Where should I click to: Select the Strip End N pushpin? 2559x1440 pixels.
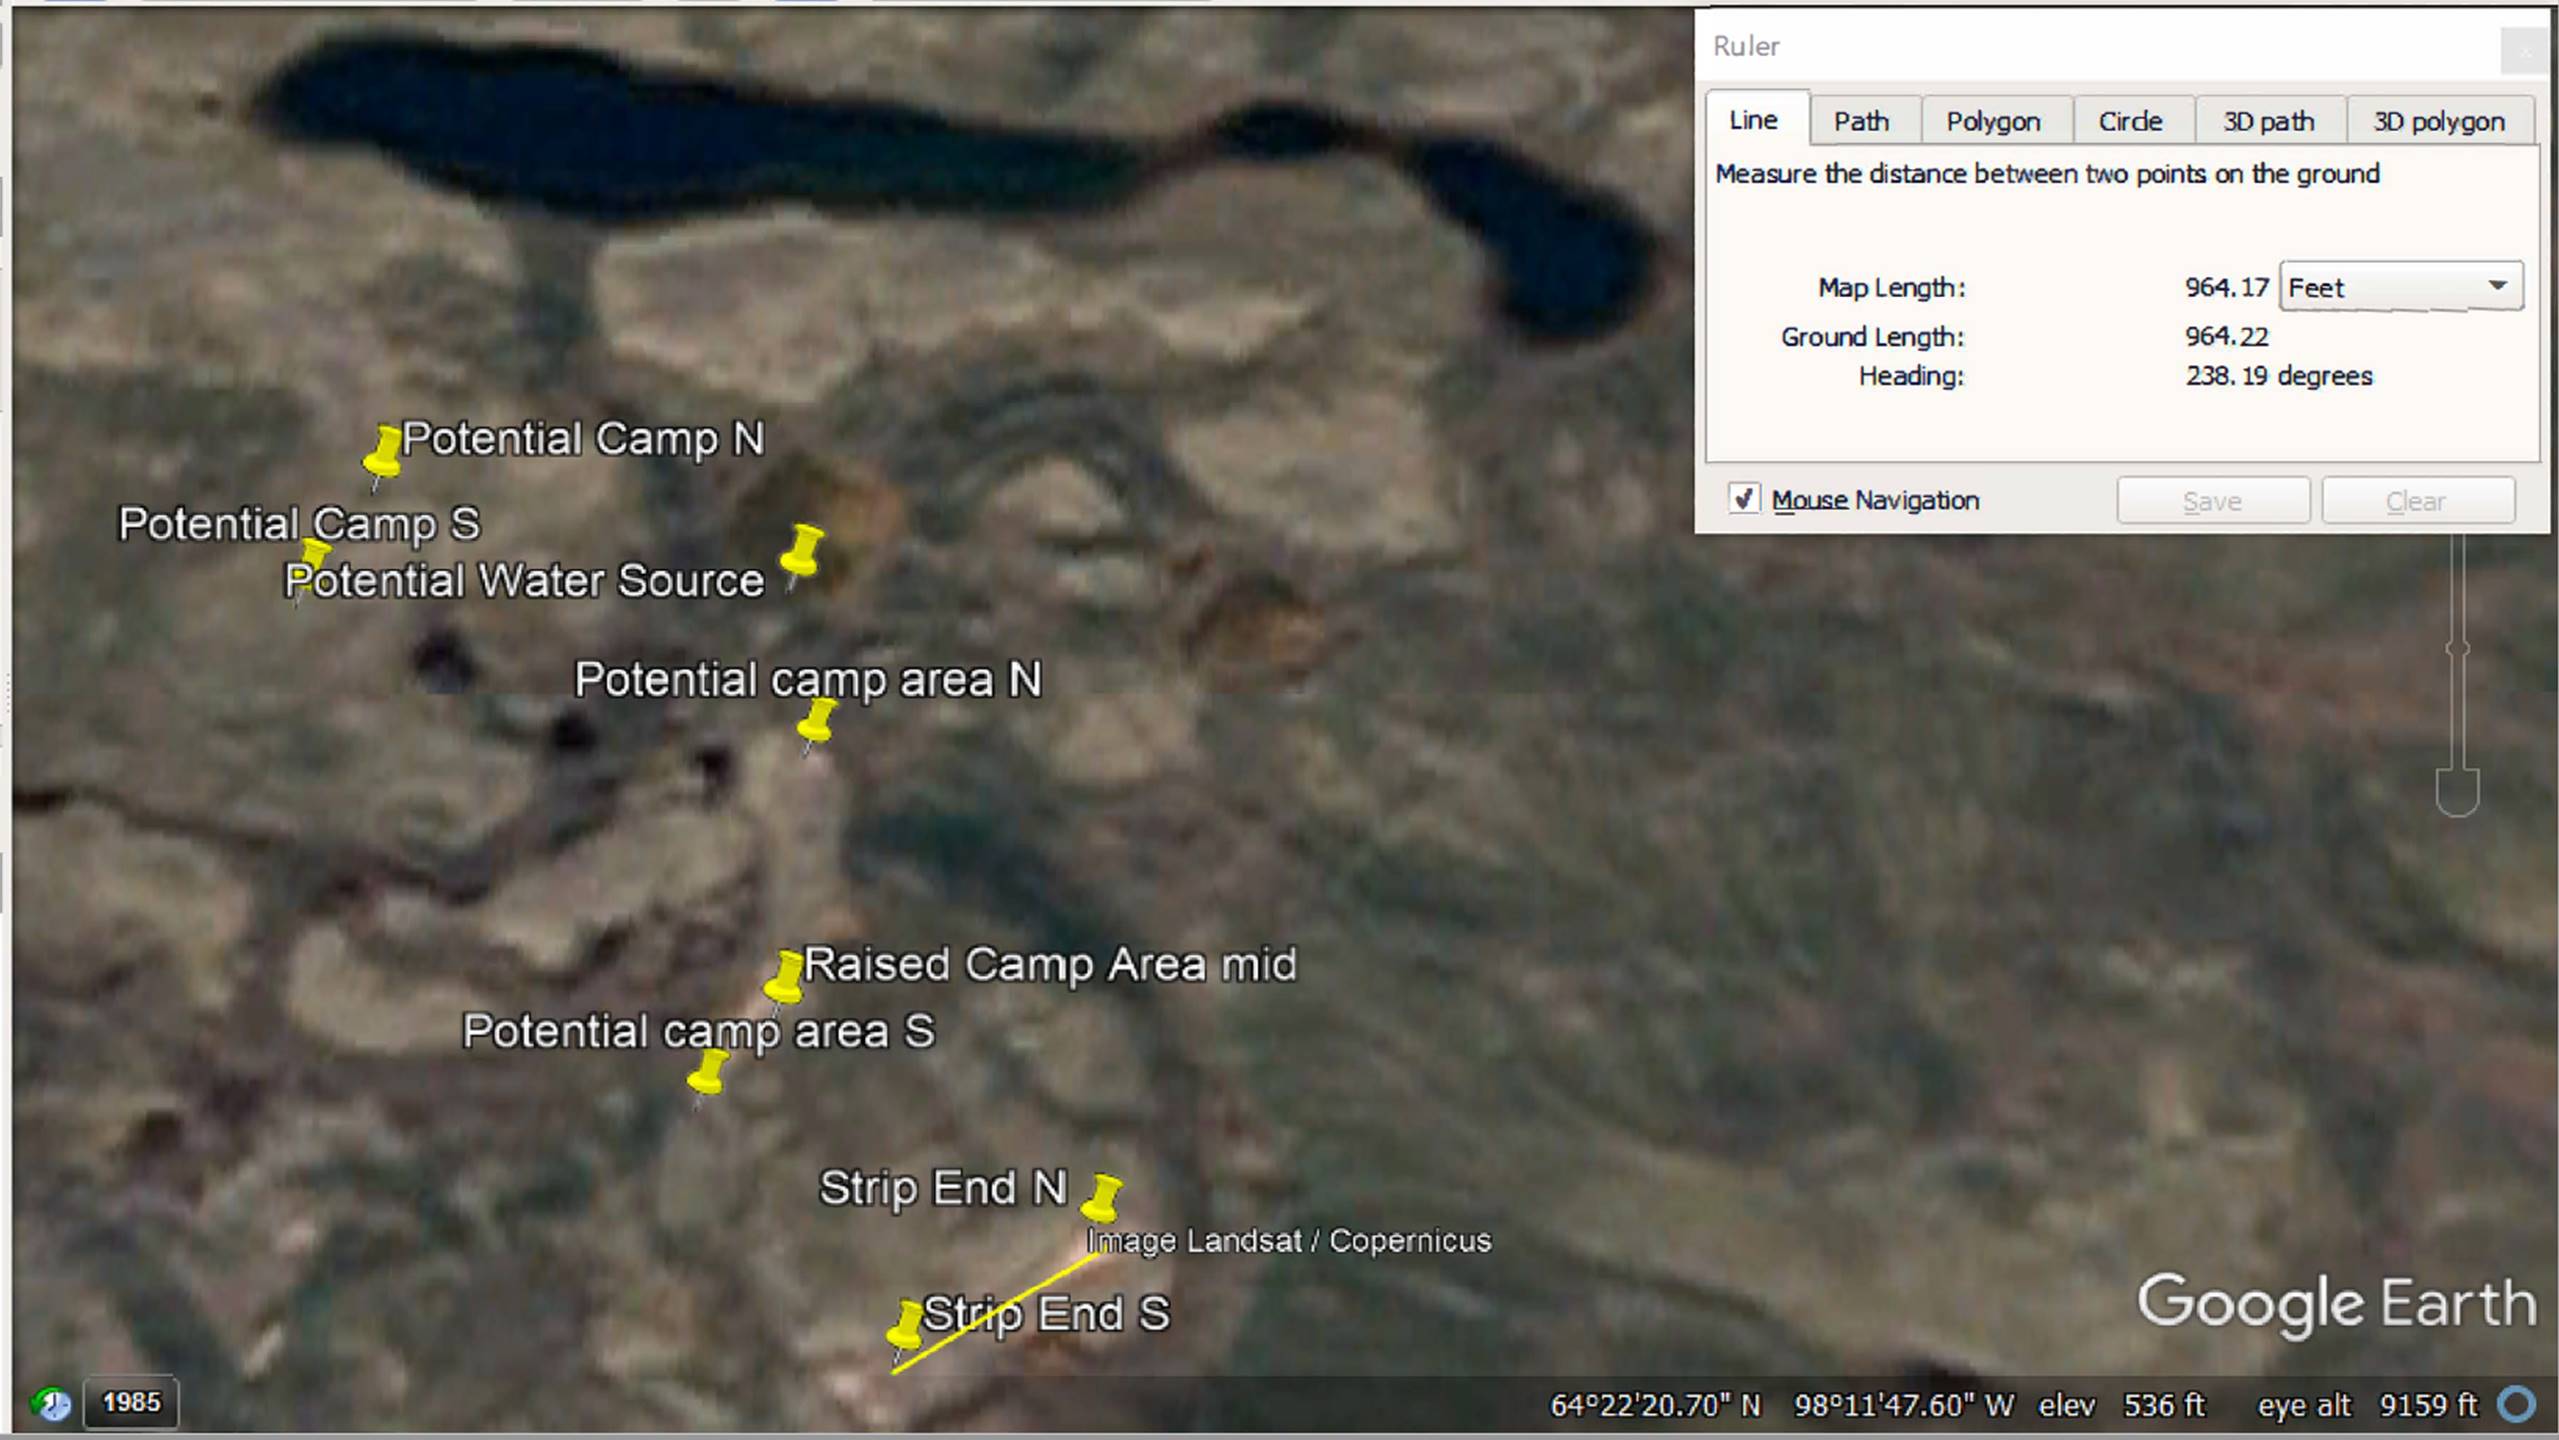coord(1102,1200)
